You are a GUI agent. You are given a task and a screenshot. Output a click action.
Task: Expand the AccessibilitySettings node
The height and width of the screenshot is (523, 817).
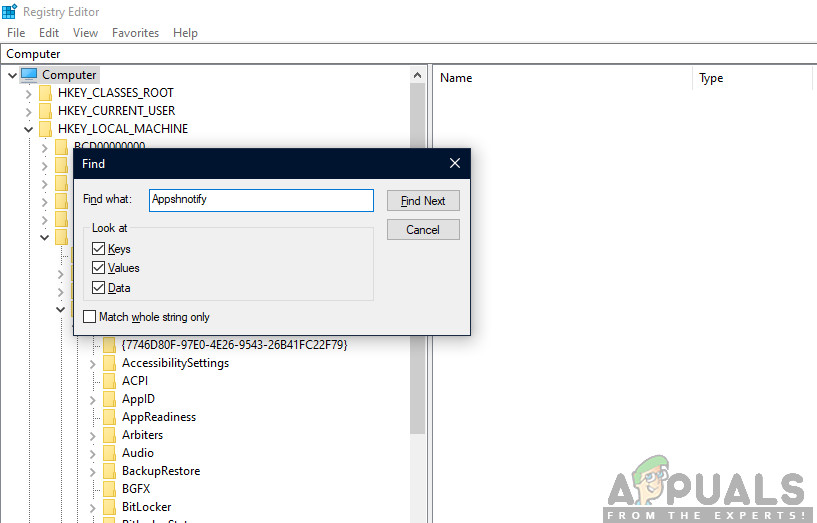click(x=93, y=364)
